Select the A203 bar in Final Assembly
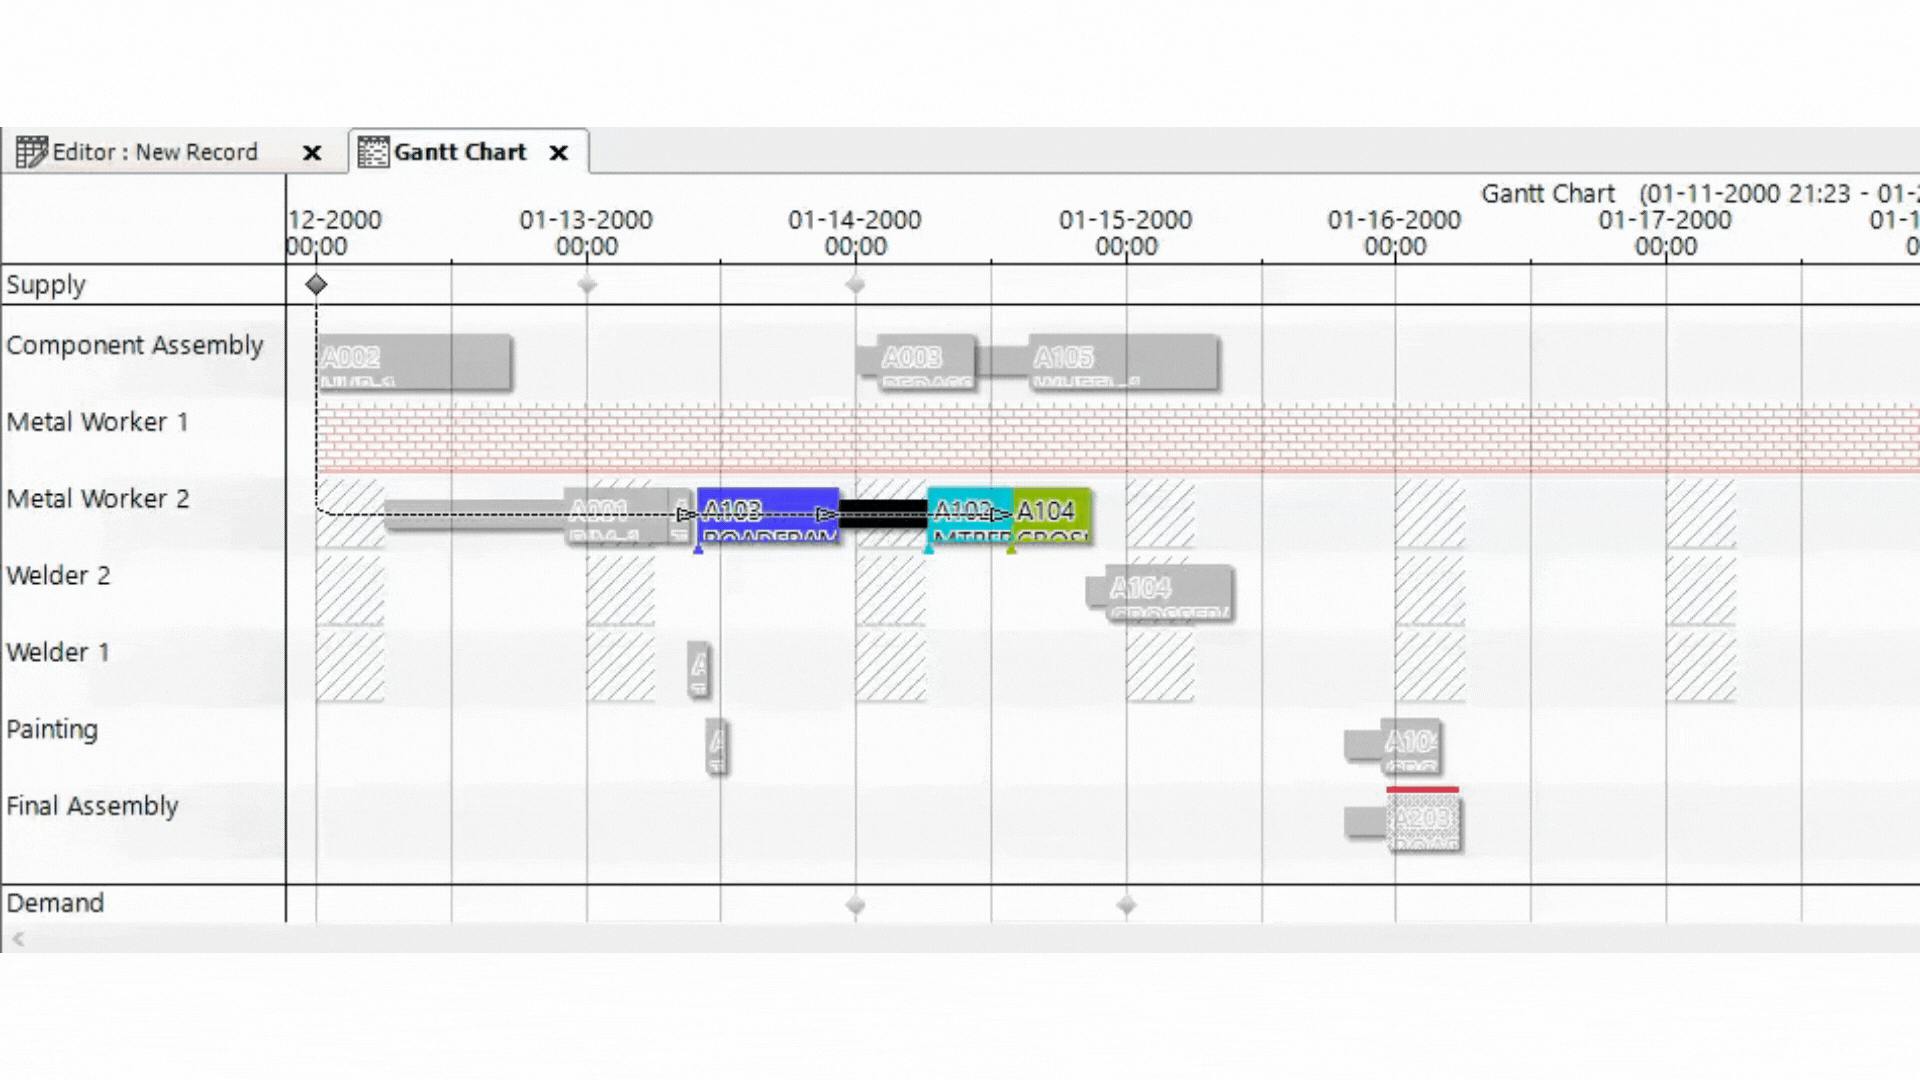Screen dimensions: 1920x1080 (x=1424, y=823)
